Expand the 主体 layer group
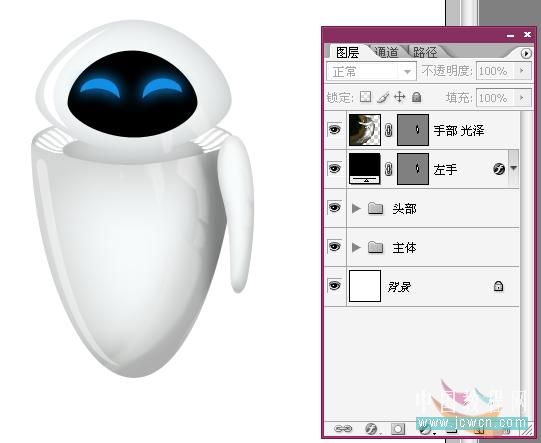Image resolution: width=541 pixels, height=443 pixels. (x=356, y=247)
